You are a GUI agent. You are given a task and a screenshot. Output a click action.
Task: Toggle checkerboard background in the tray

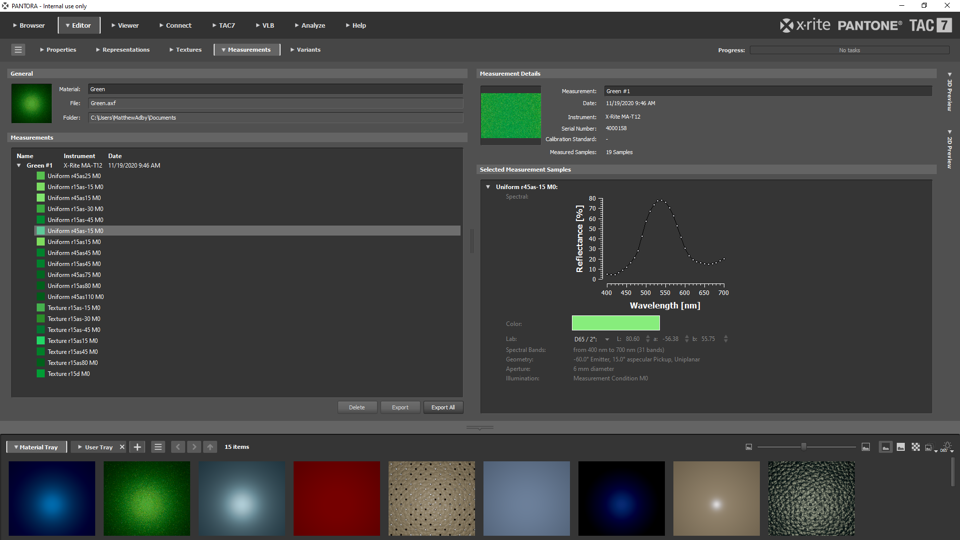915,447
